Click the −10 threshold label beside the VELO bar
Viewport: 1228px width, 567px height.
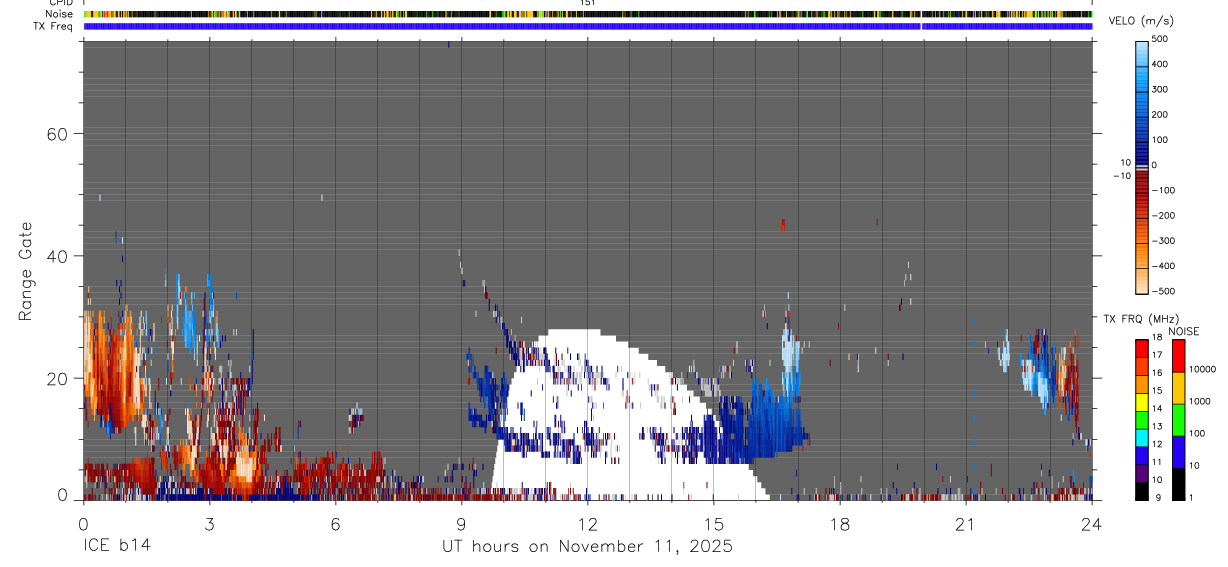tap(1121, 176)
